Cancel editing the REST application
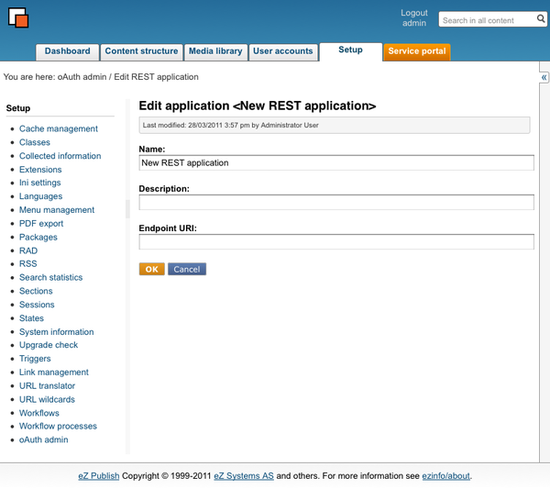 pyautogui.click(x=187, y=269)
